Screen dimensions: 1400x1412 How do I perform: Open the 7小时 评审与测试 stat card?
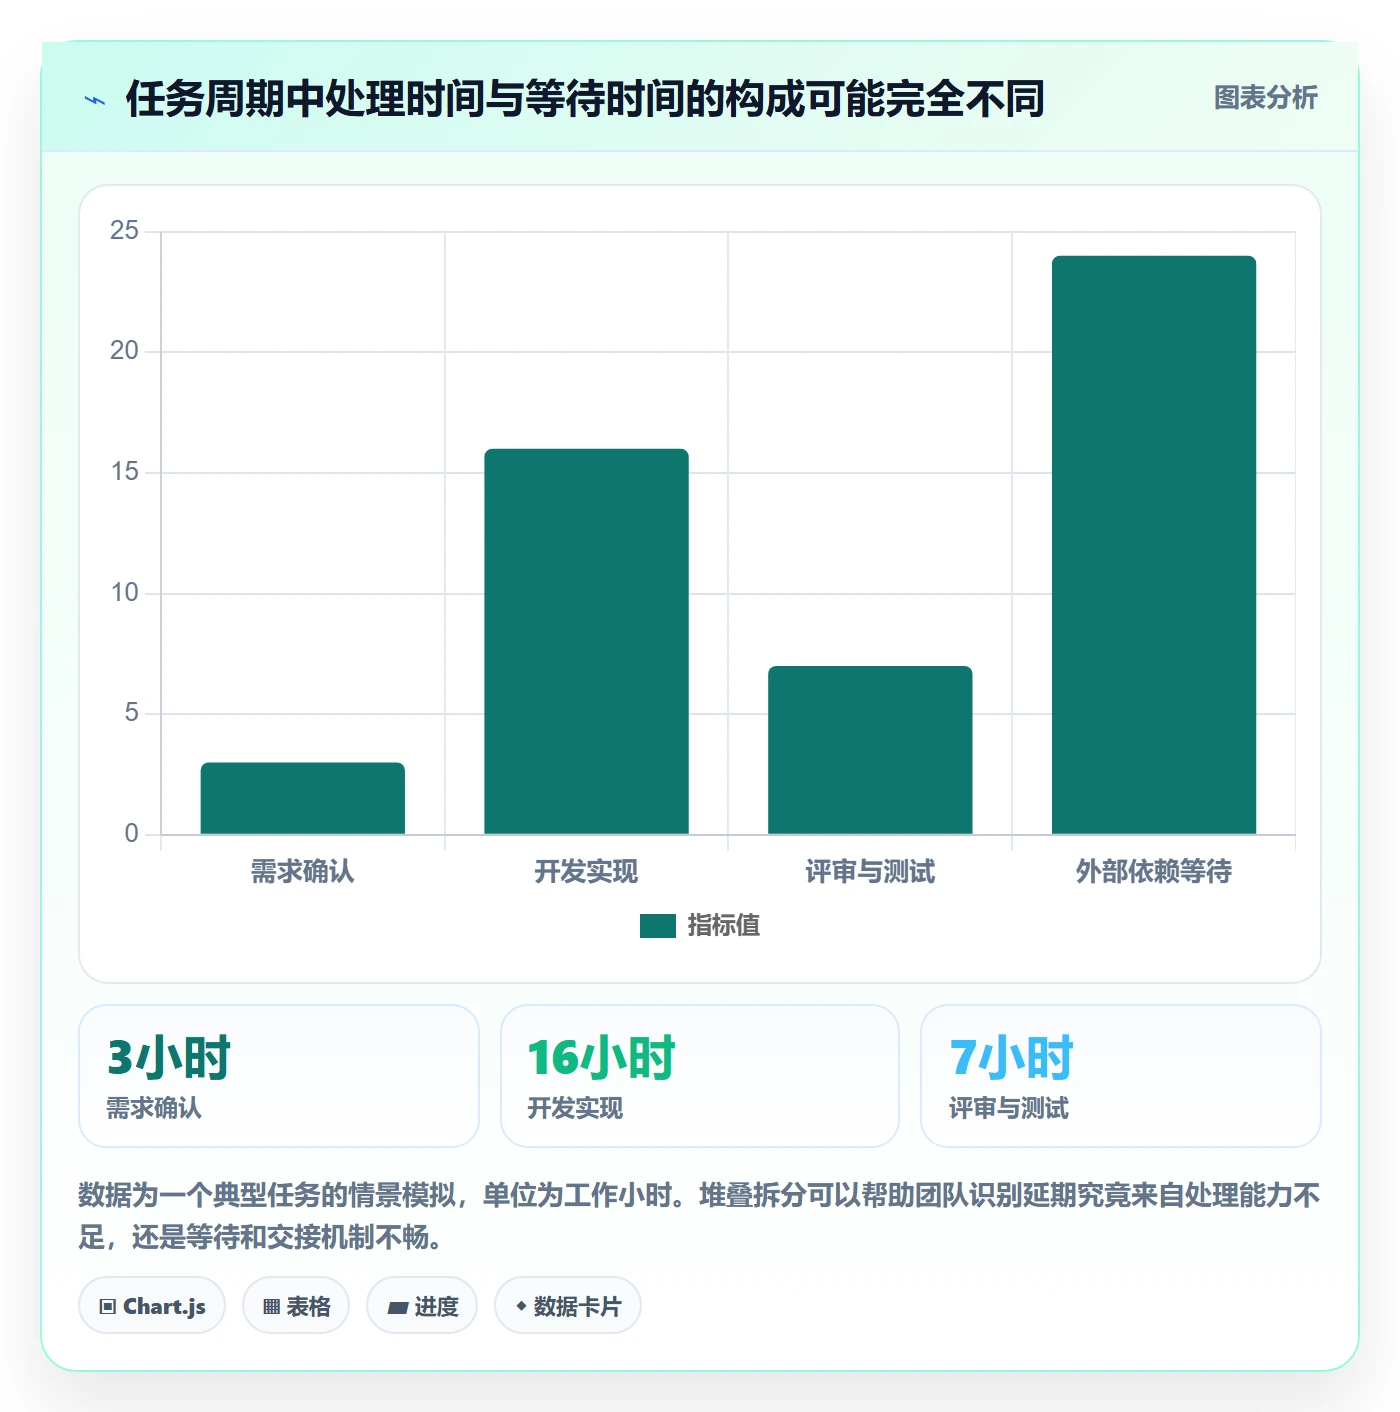[1121, 1076]
